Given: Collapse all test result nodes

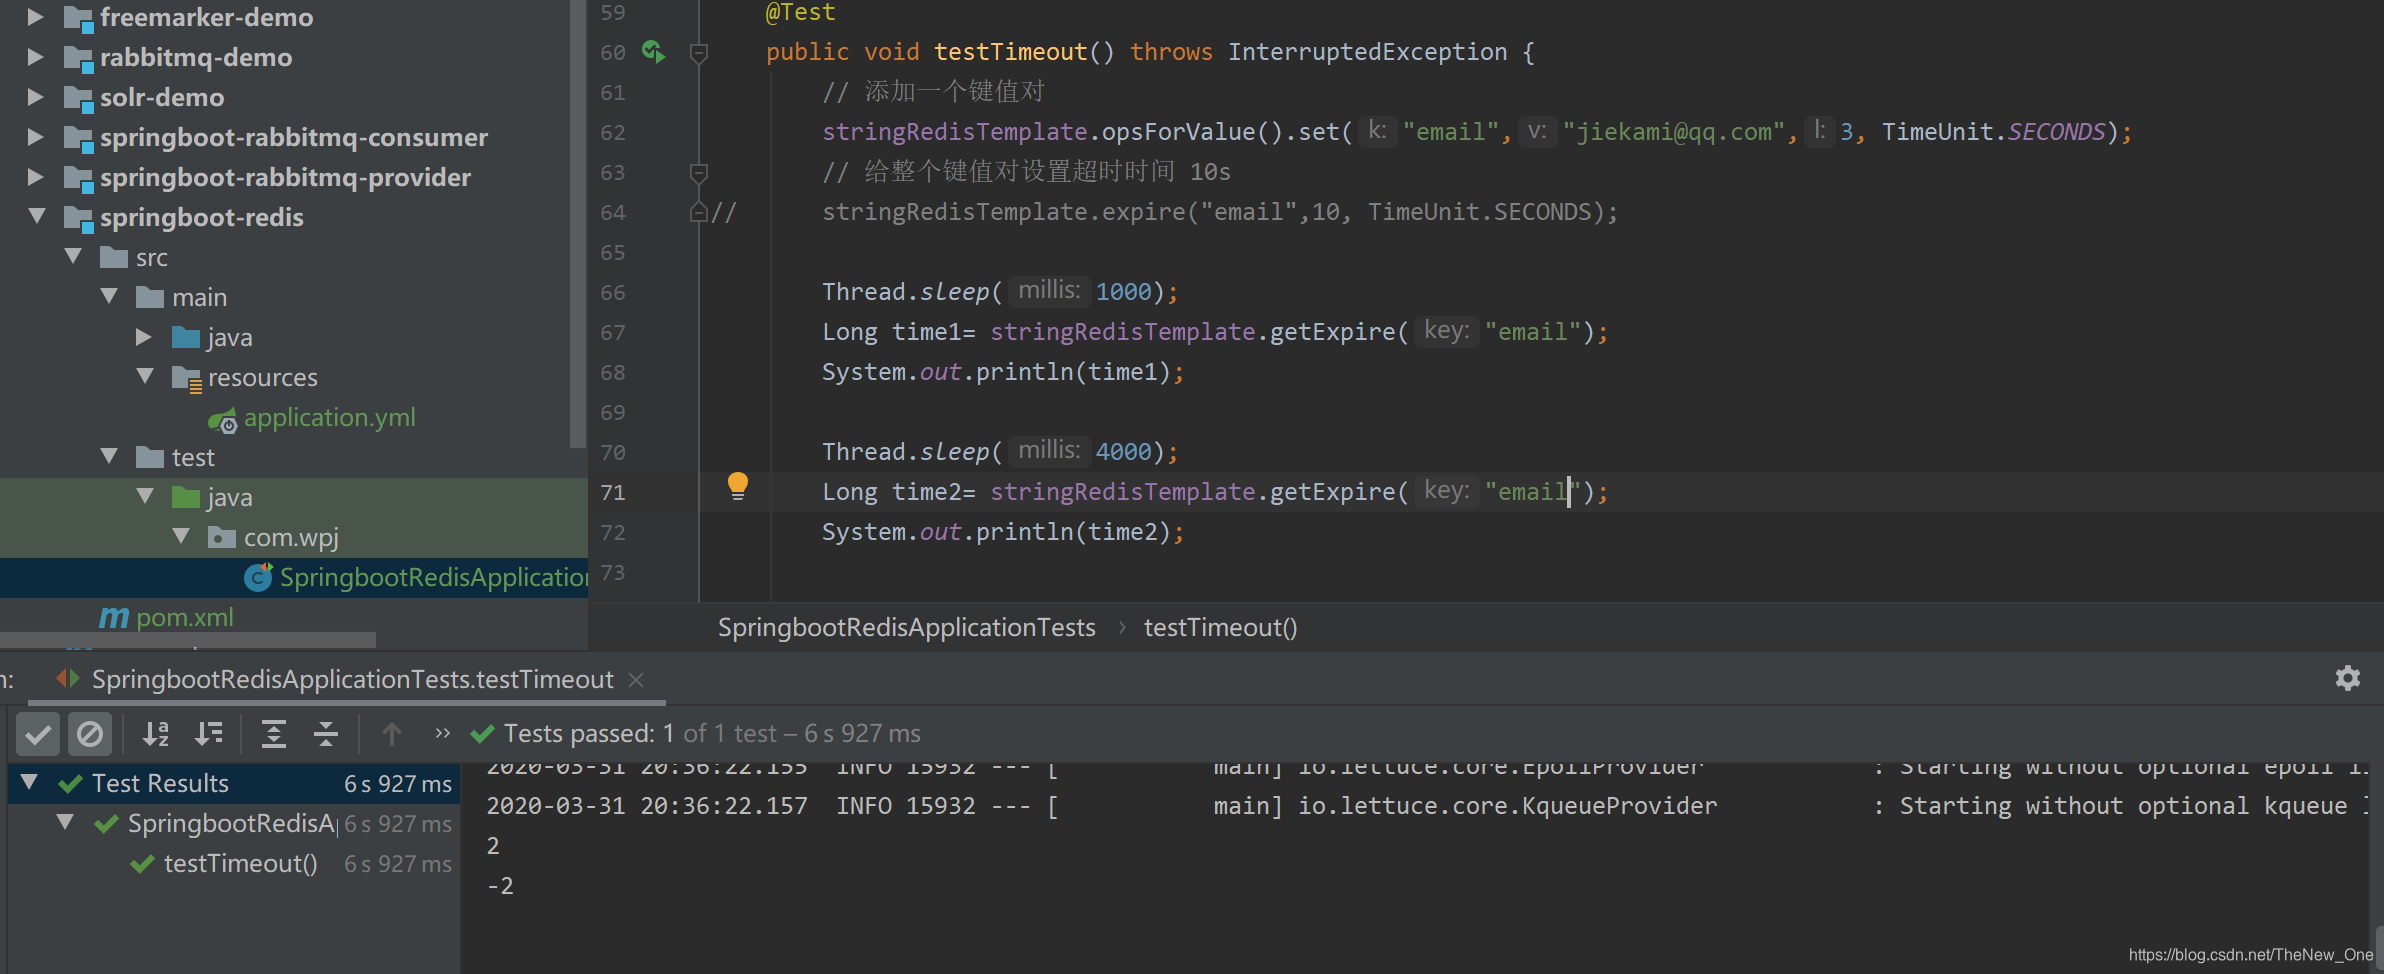Looking at the screenshot, I should (326, 735).
